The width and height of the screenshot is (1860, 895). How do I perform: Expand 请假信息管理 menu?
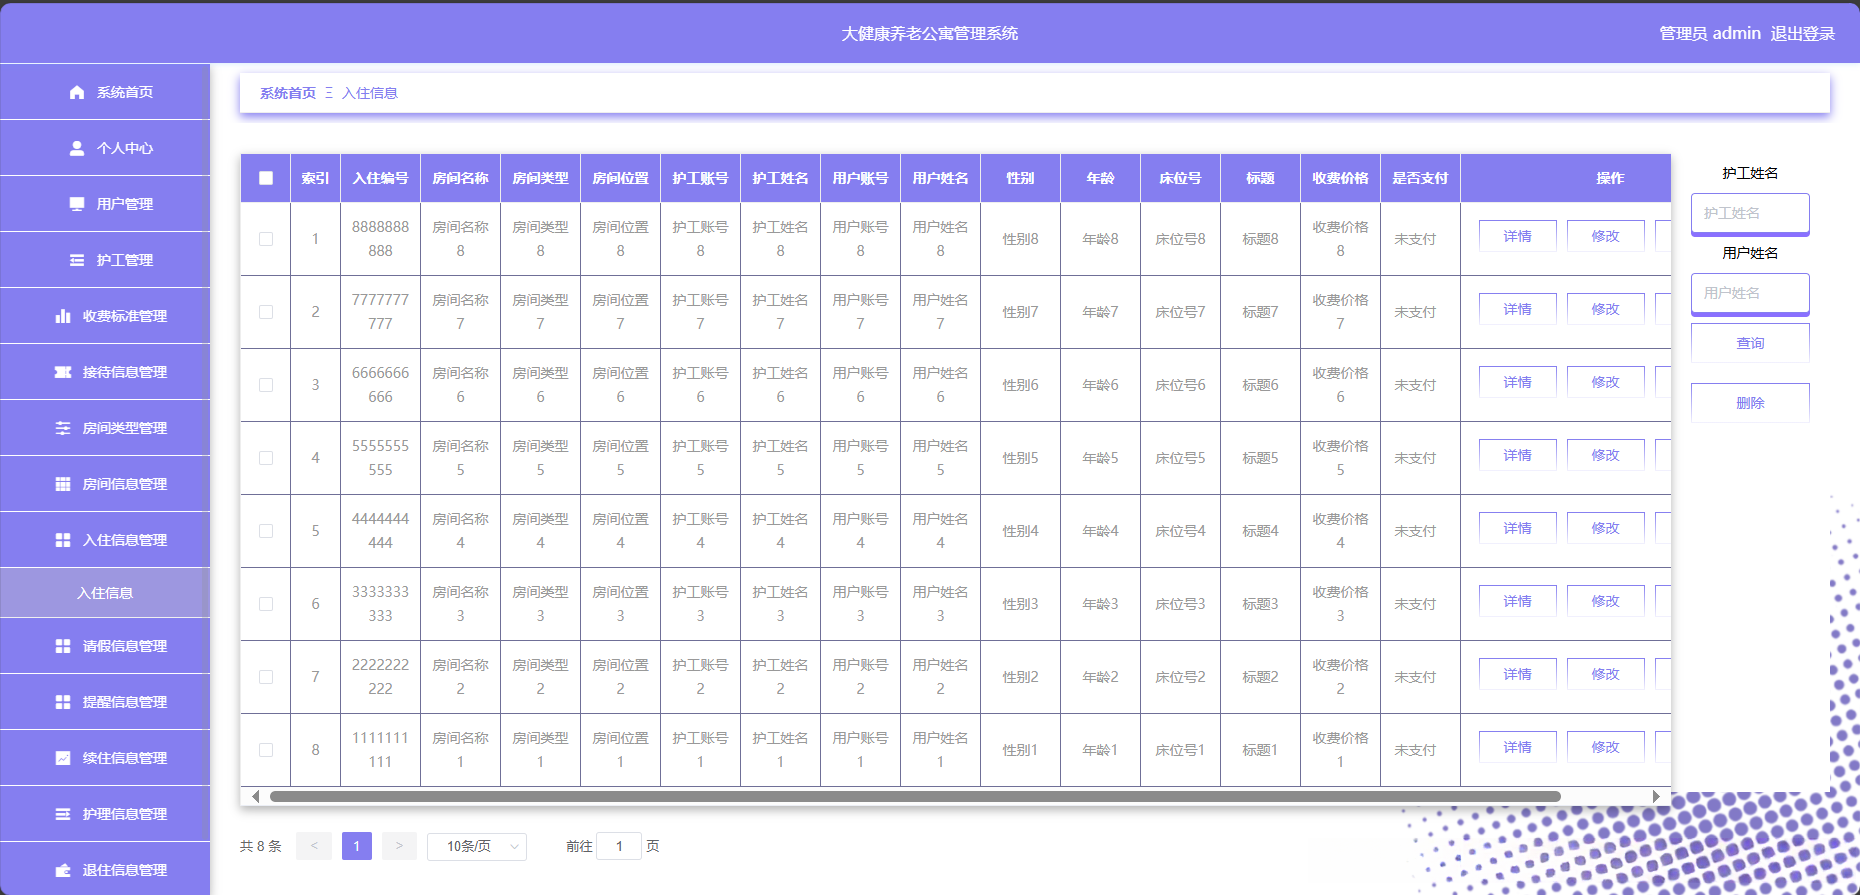[x=105, y=646]
